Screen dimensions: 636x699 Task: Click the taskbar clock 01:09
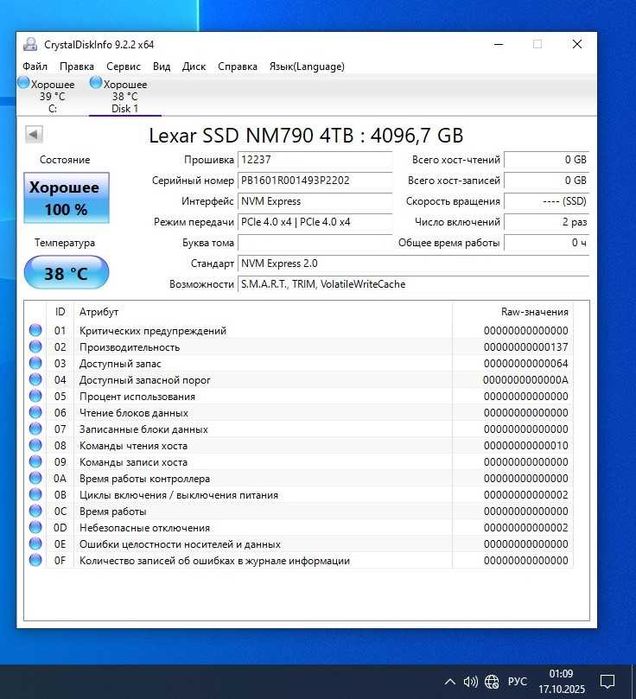pos(562,681)
